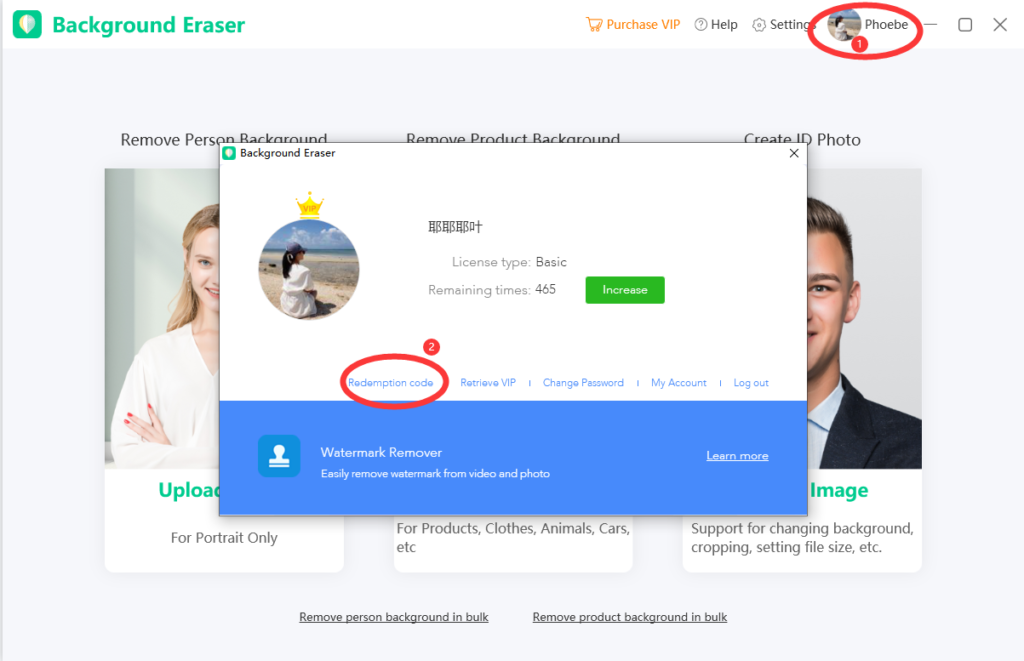1024x661 pixels.
Task: Open Remove person background in bulk
Action: 394,617
